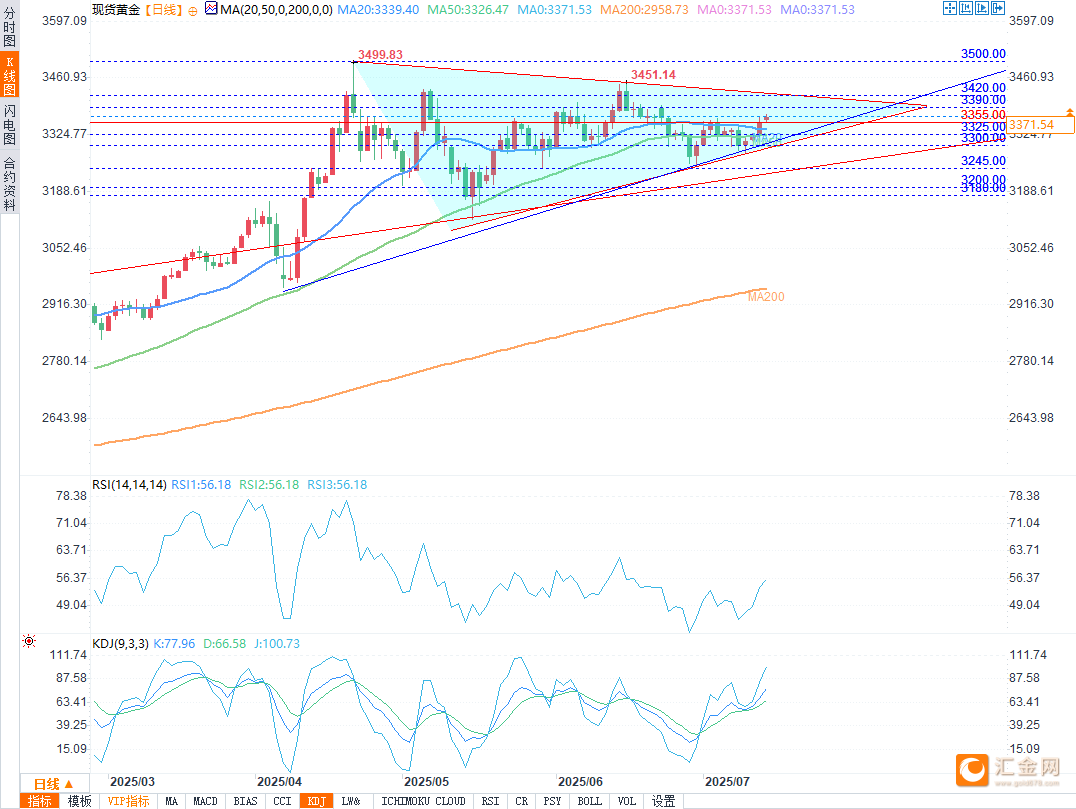Select the BOLL indicator
Viewport: 1076px width, 809px height.
(x=589, y=801)
